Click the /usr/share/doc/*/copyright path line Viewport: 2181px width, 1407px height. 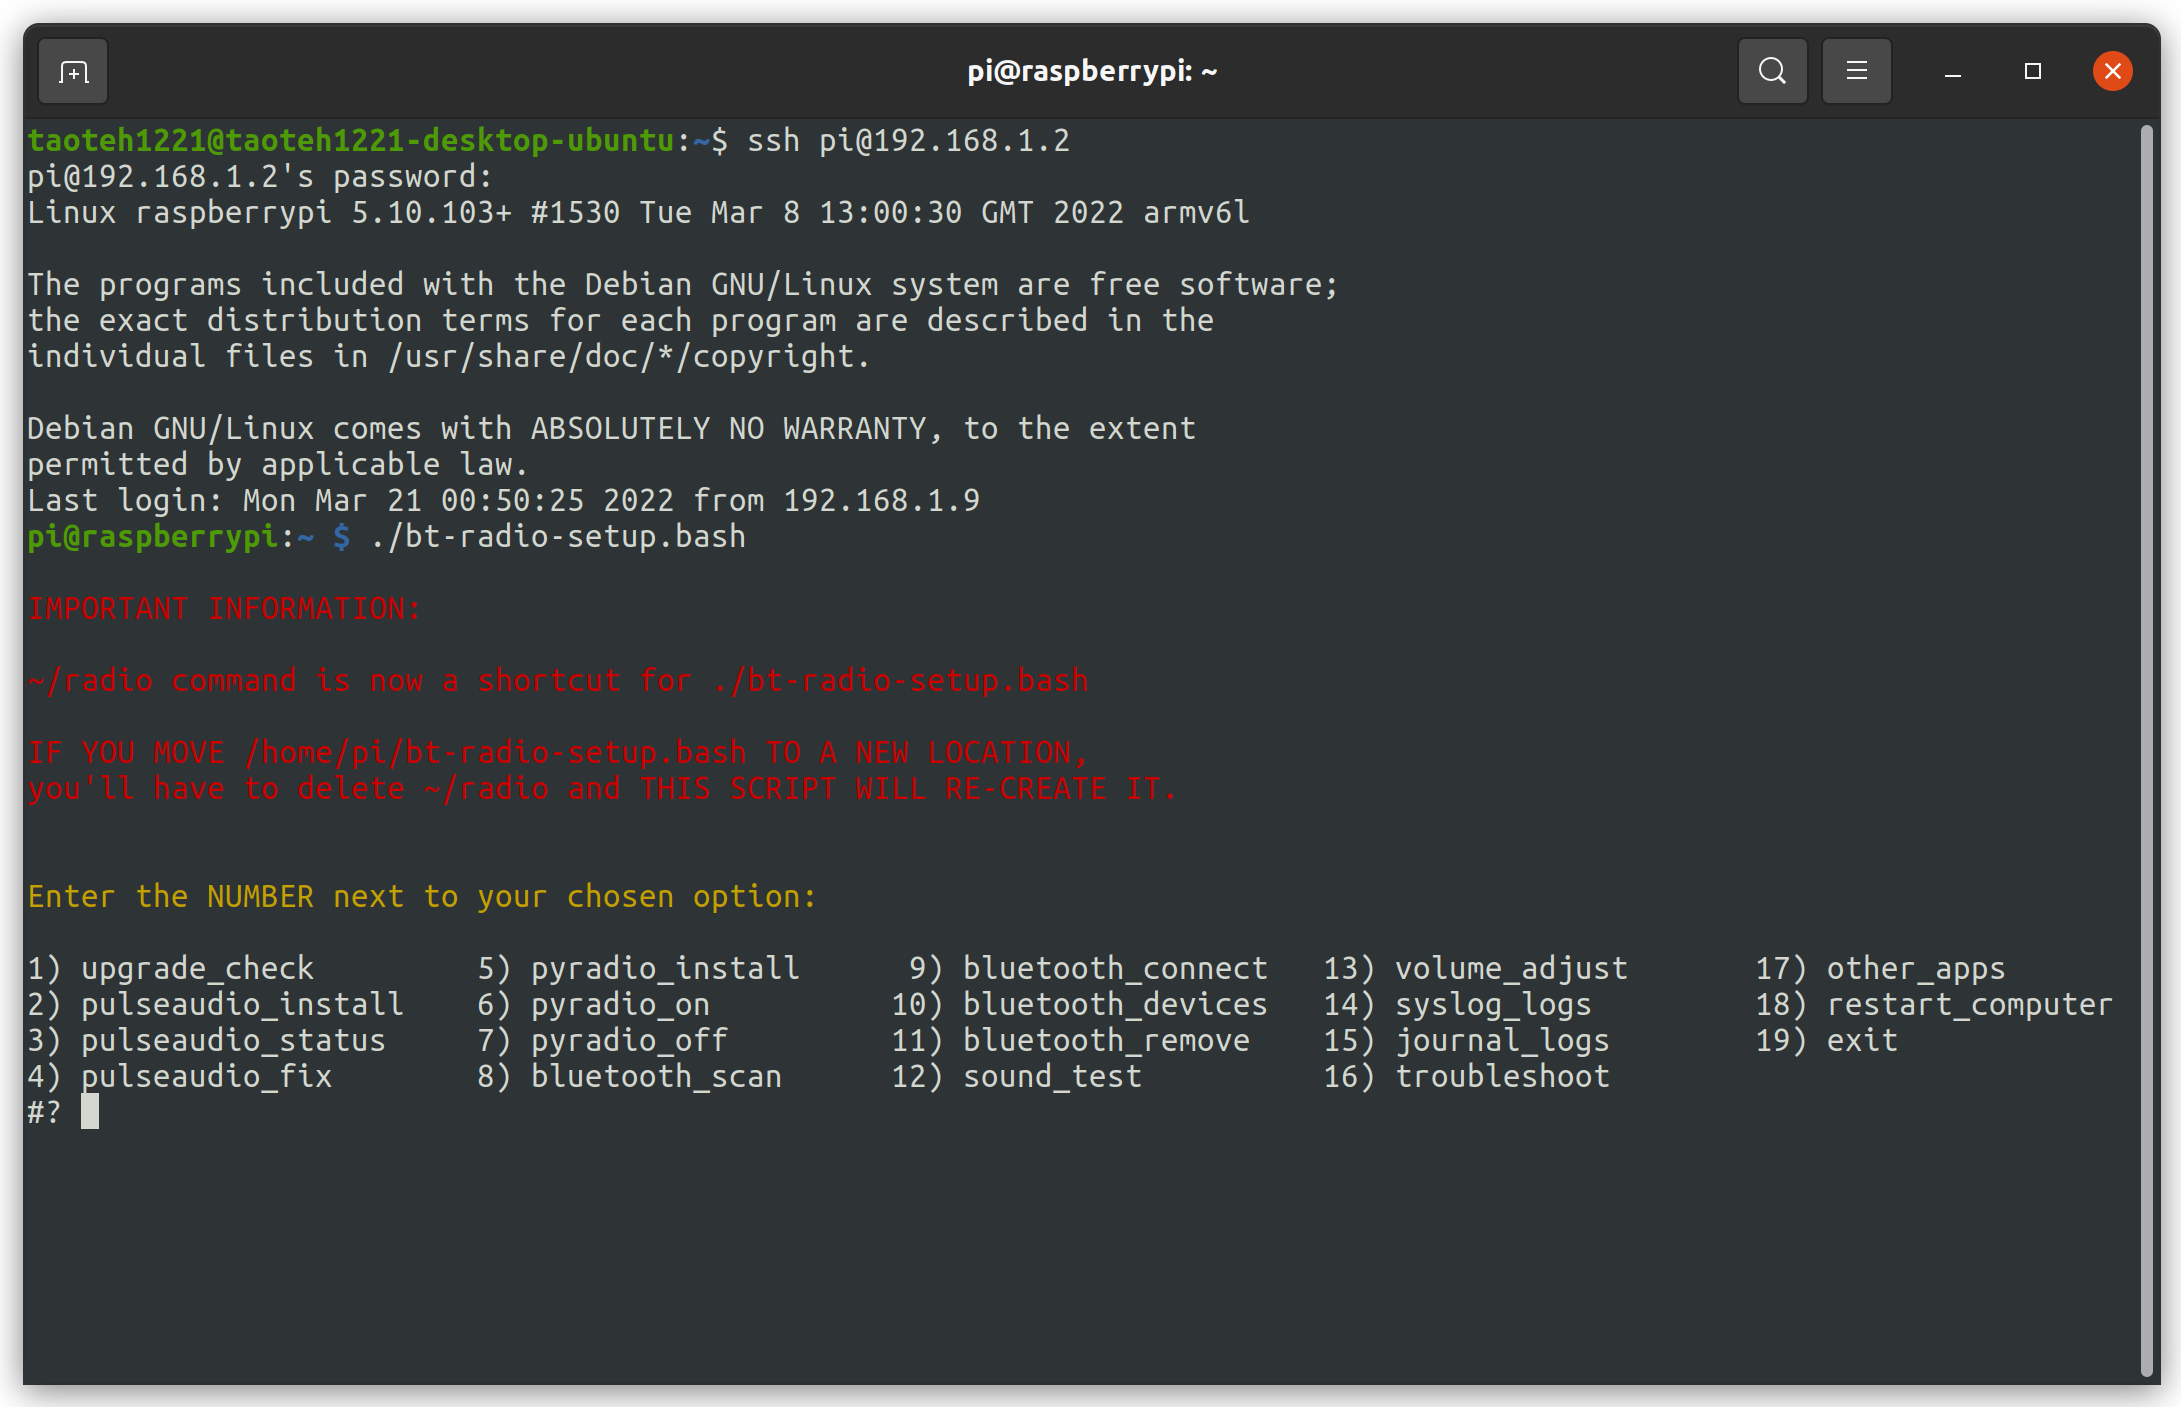pos(449,356)
